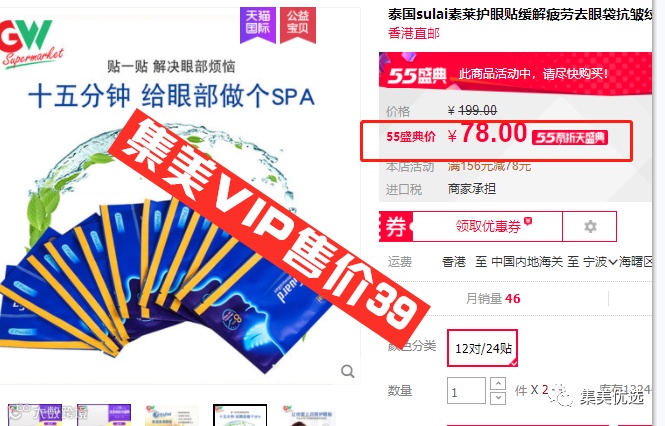665x426 pixels.
Task: Click the 55盛典 promotional banner
Action: point(515,73)
